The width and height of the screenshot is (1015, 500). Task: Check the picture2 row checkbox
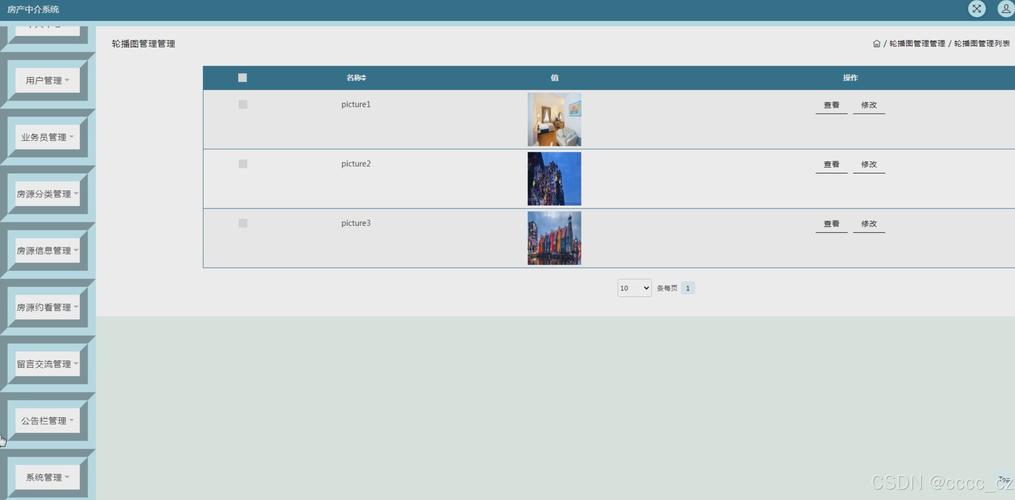pyautogui.click(x=243, y=164)
